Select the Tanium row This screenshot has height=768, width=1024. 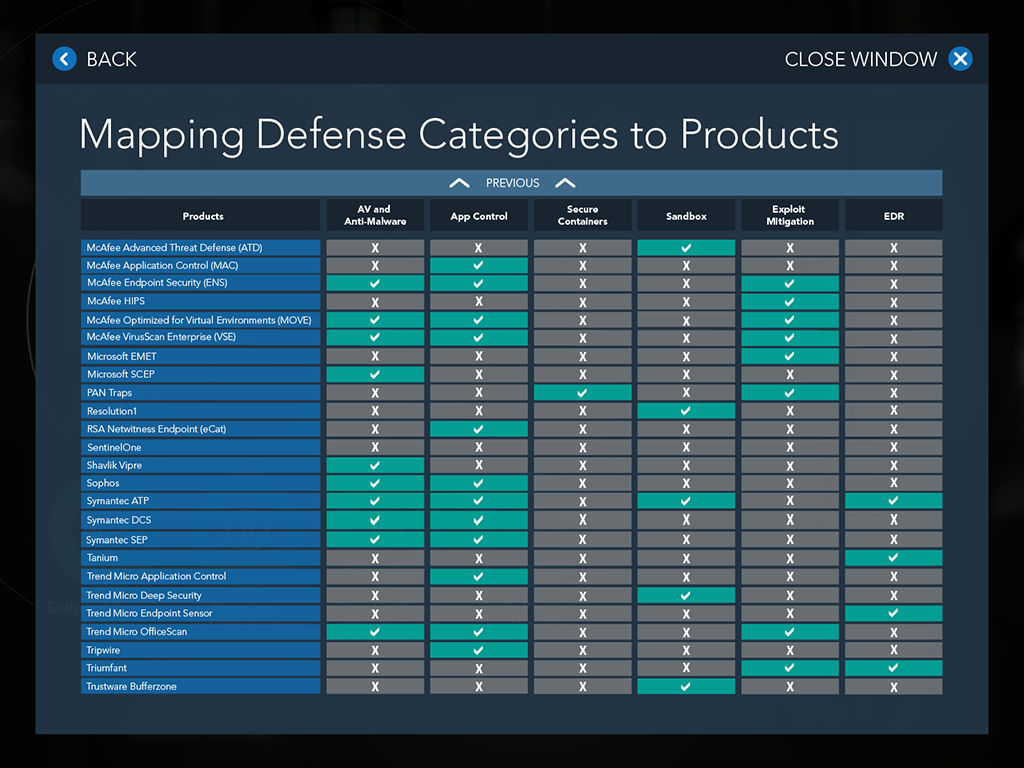click(200, 558)
